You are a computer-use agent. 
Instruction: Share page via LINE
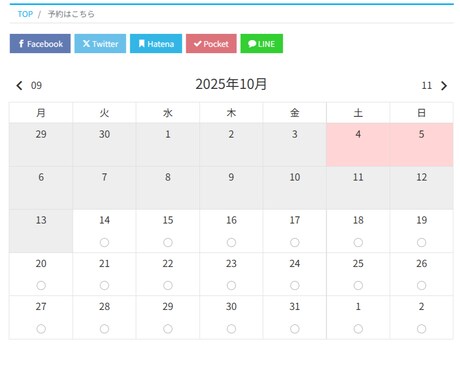[x=262, y=44]
